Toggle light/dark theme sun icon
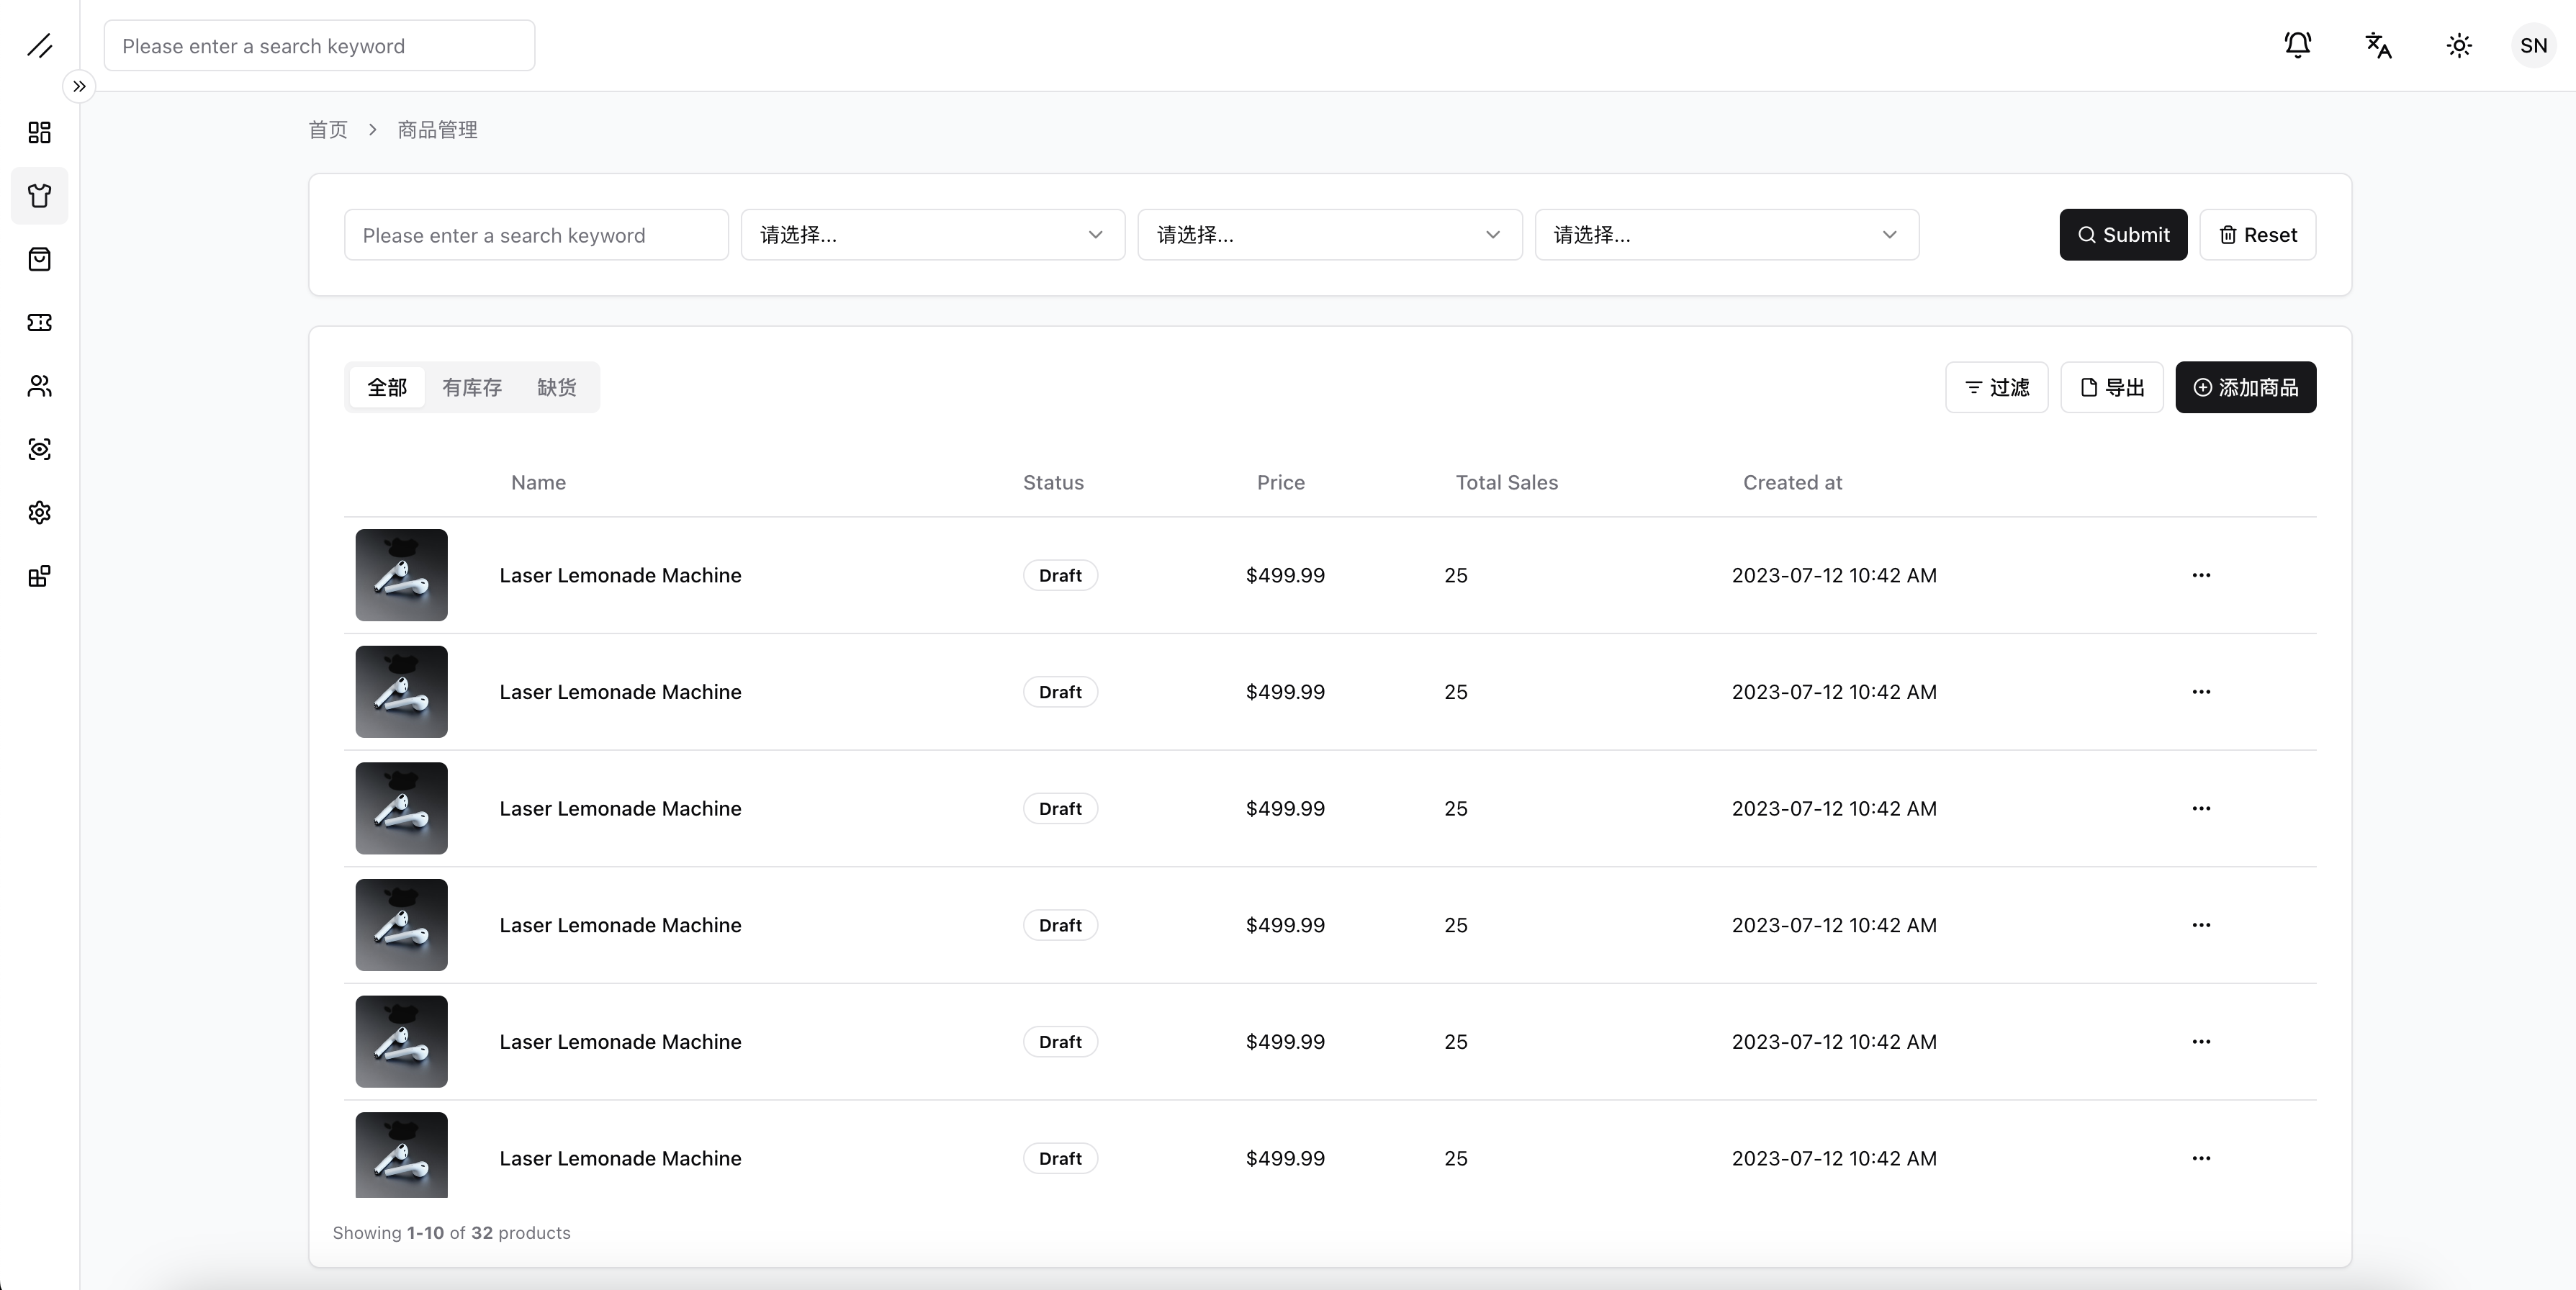 2459,45
